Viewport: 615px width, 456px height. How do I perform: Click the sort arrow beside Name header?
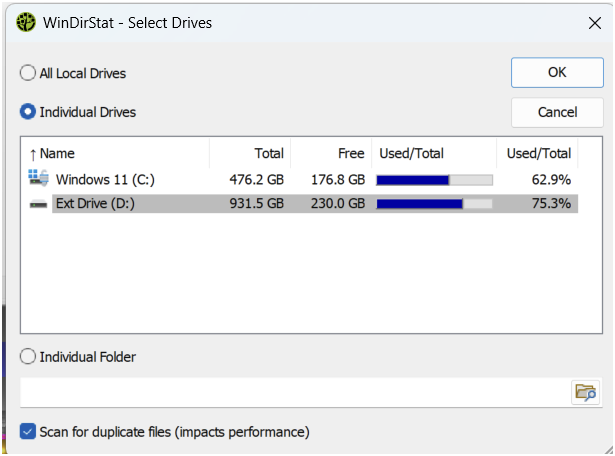pyautogui.click(x=33, y=154)
